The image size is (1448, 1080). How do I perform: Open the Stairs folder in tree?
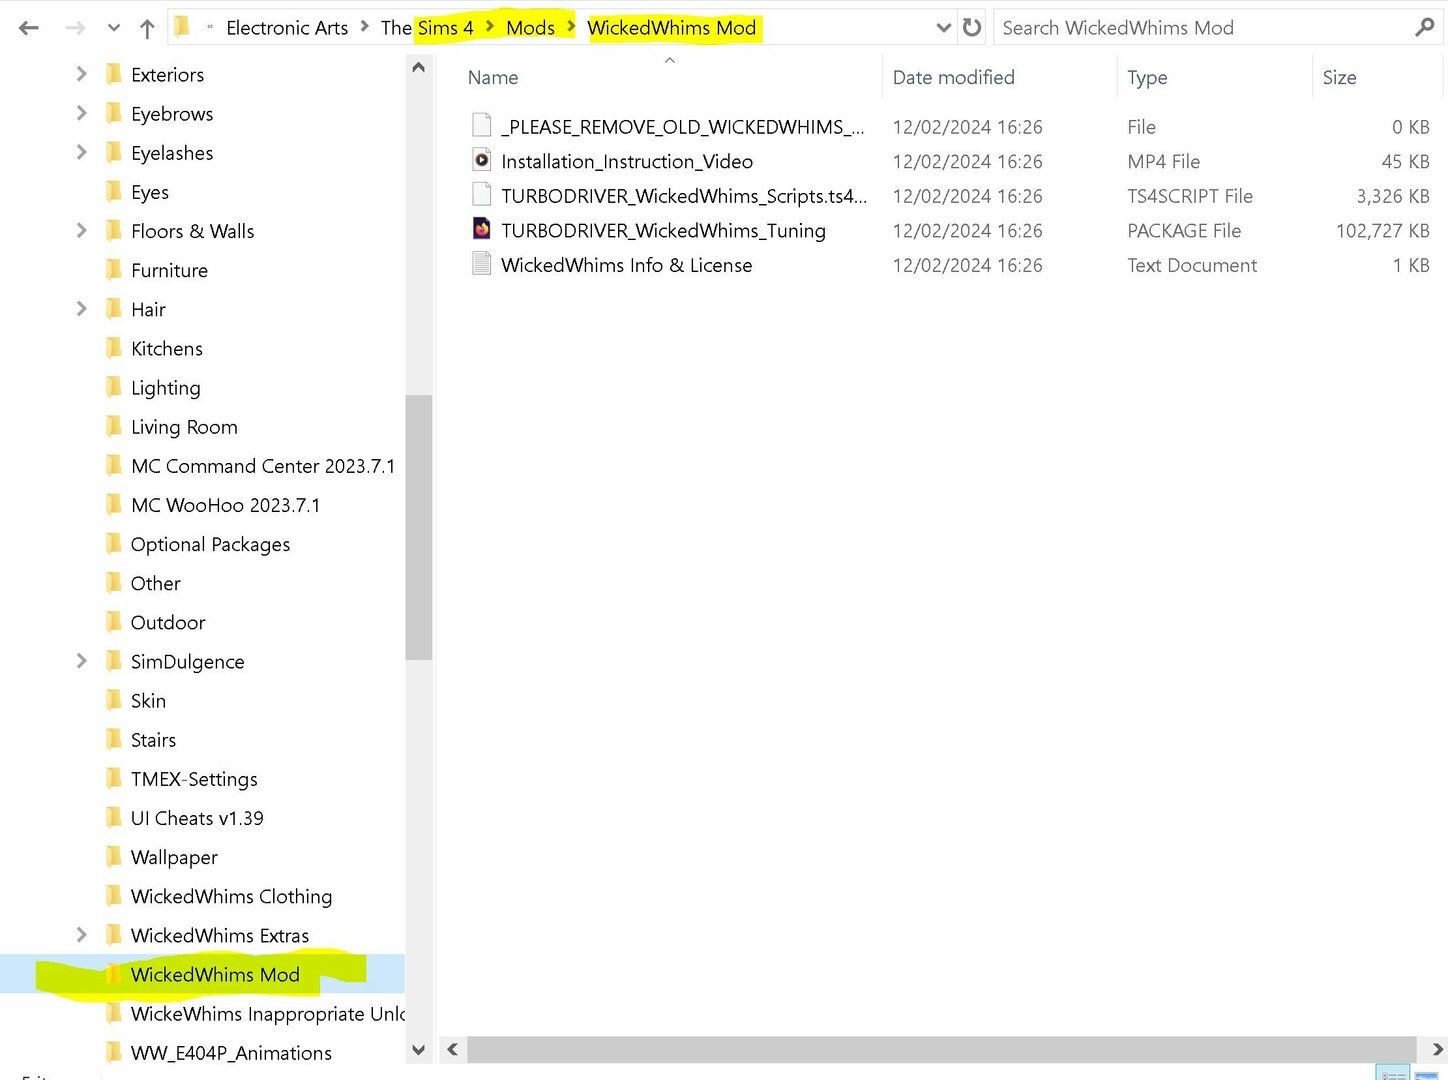click(153, 740)
